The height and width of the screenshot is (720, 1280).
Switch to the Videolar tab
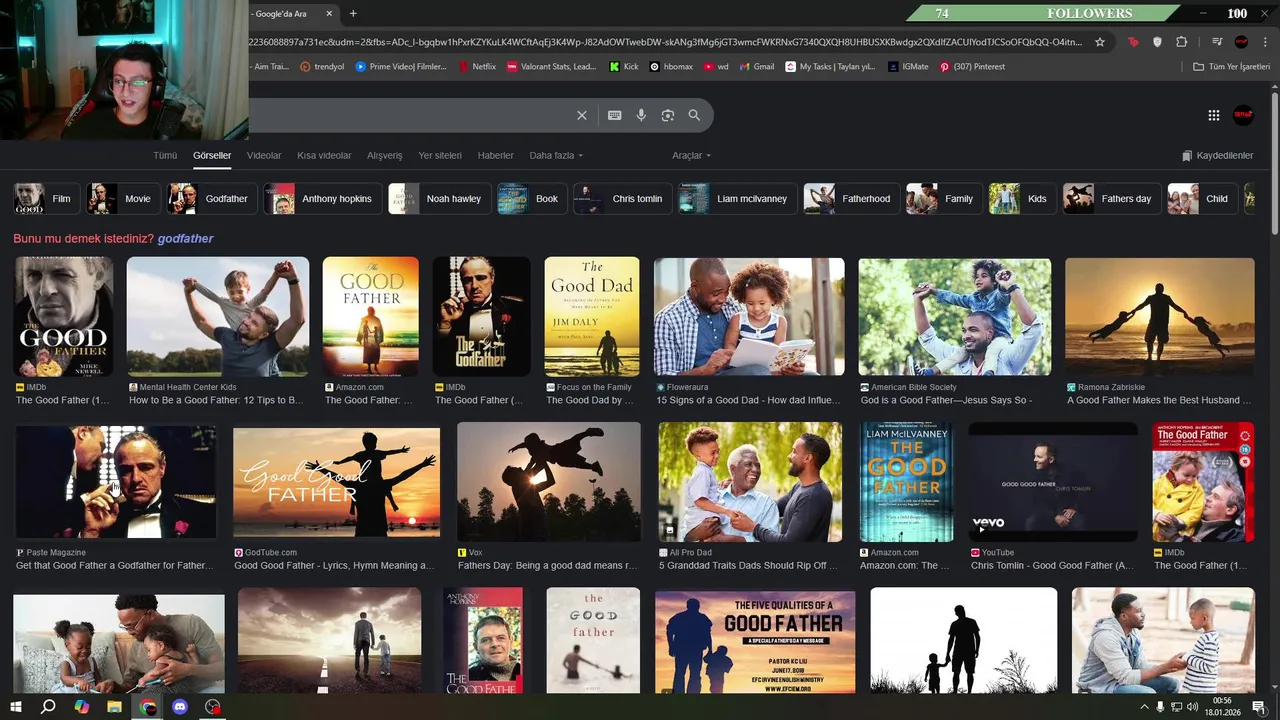[x=264, y=156]
